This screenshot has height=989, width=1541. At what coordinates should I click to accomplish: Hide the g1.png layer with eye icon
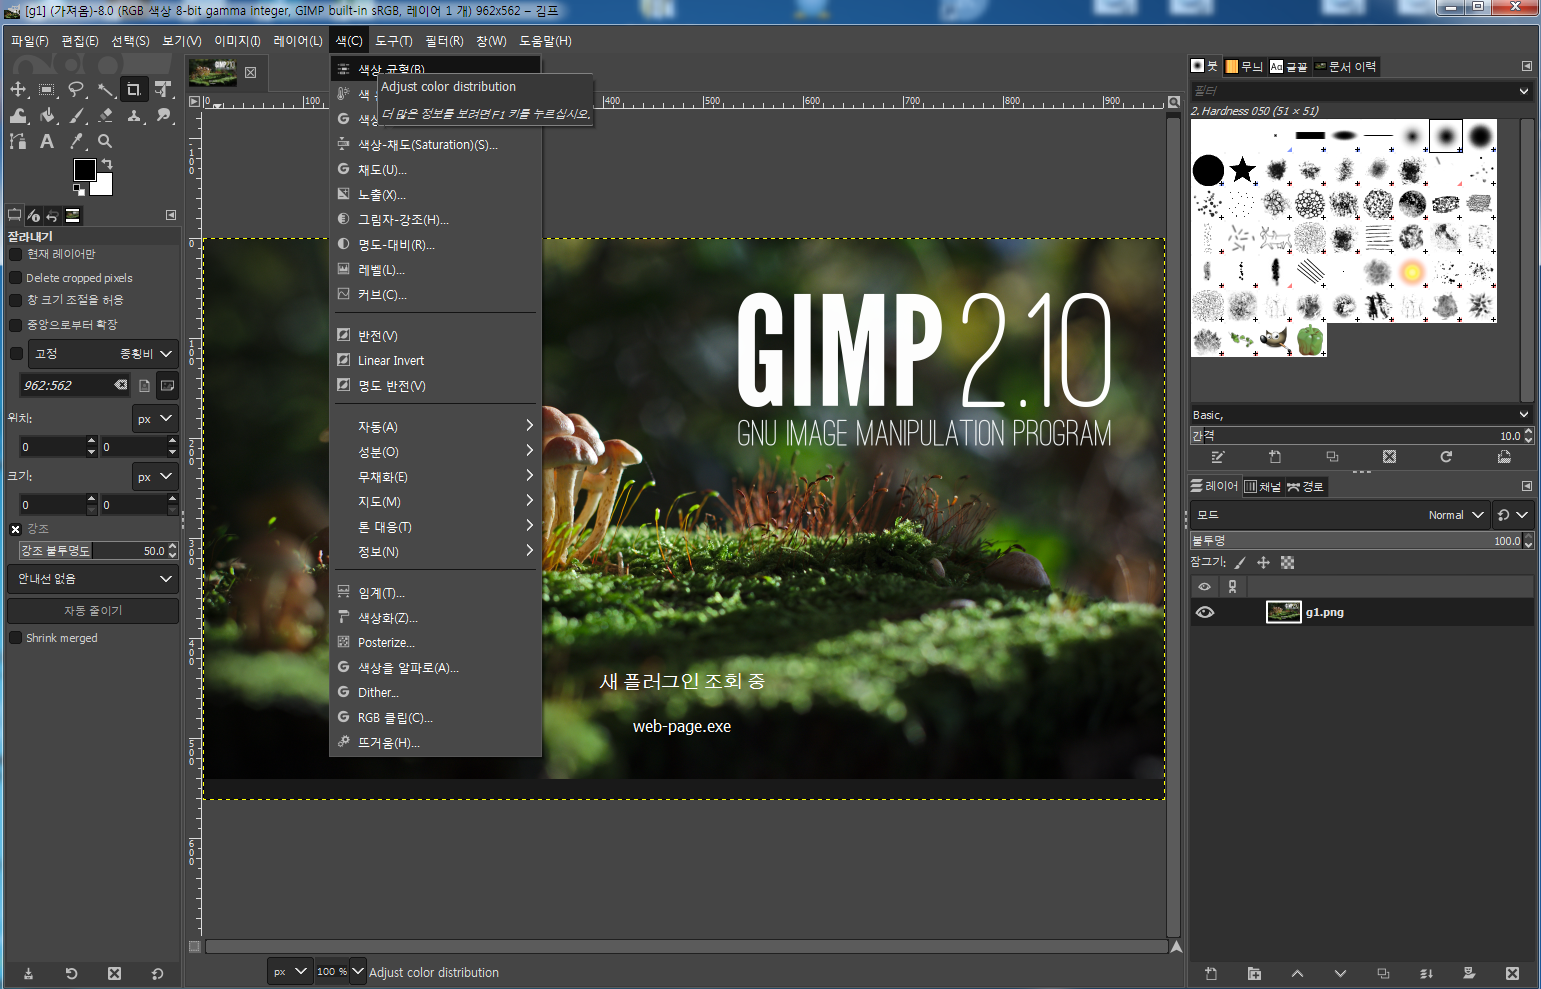[x=1205, y=612]
